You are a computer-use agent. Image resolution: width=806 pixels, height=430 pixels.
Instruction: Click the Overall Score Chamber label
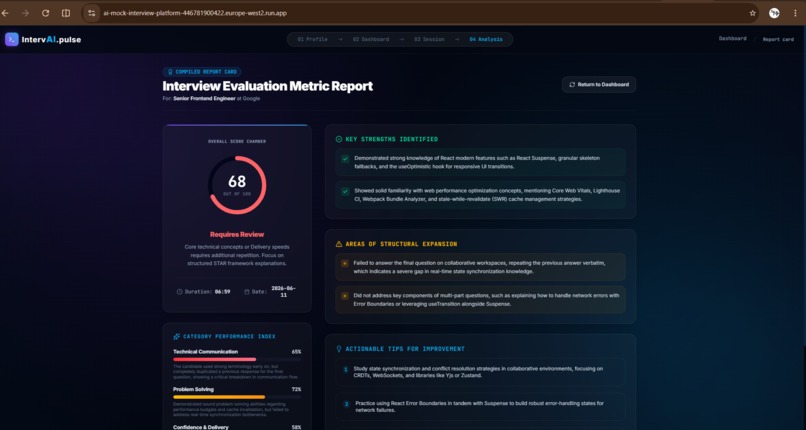(237, 141)
